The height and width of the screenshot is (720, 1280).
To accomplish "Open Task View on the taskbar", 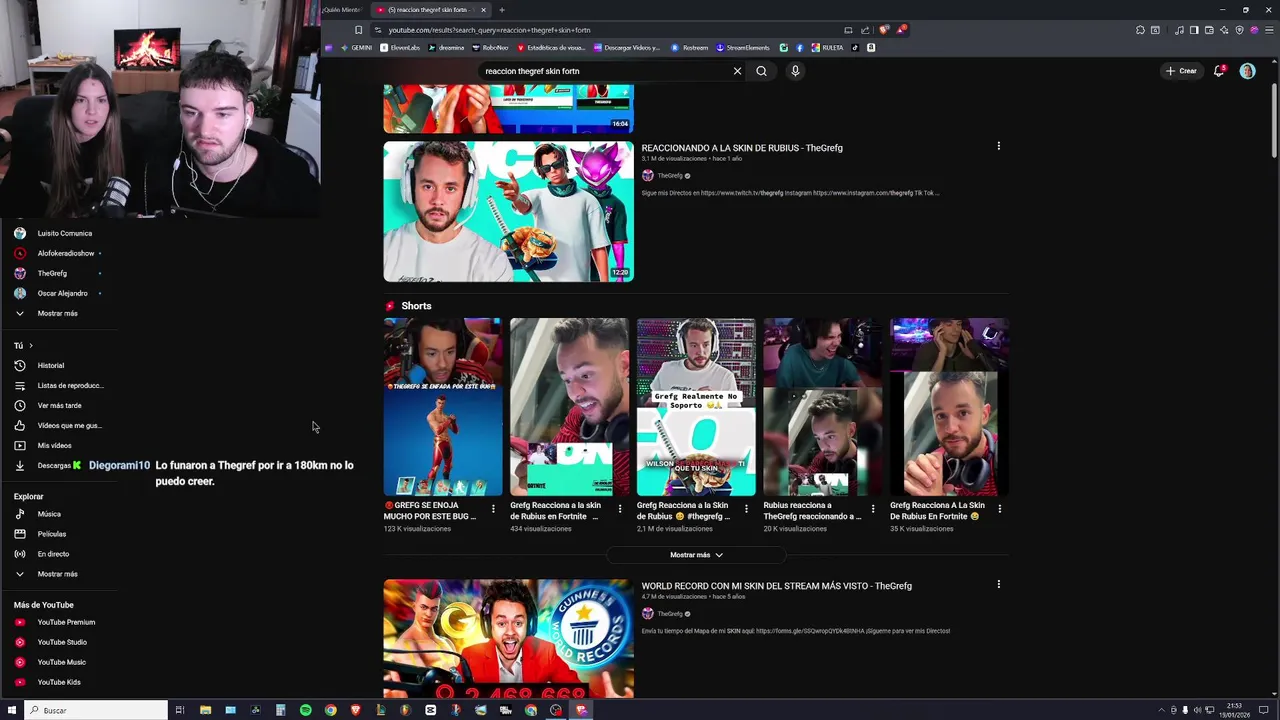I will pyautogui.click(x=180, y=710).
